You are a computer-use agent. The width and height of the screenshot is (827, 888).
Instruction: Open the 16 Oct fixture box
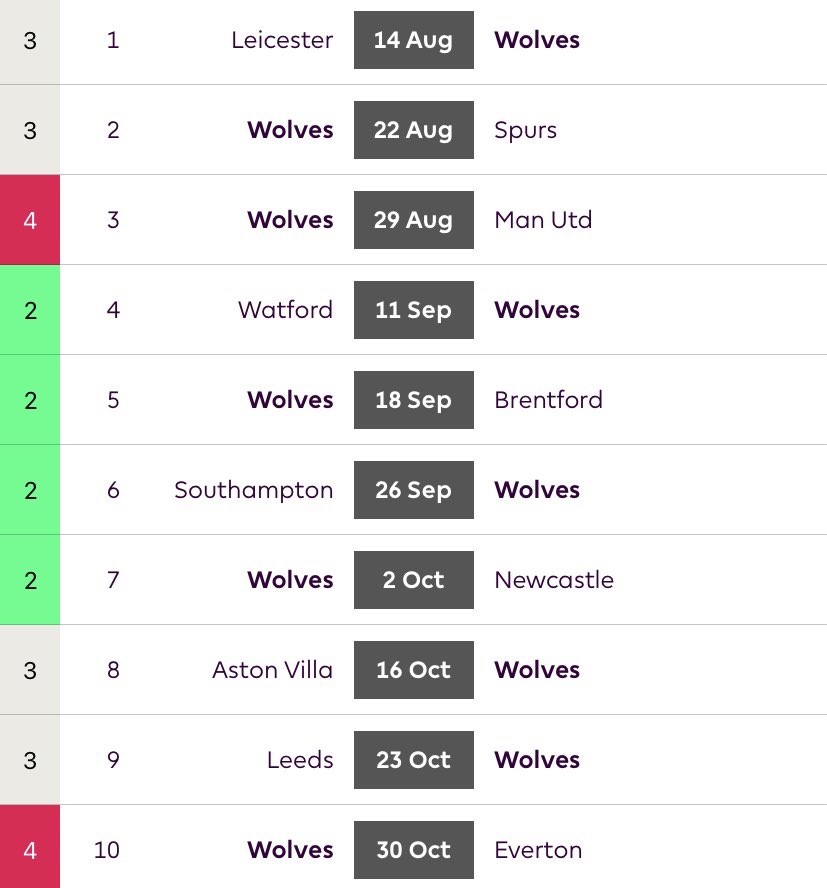pos(414,671)
